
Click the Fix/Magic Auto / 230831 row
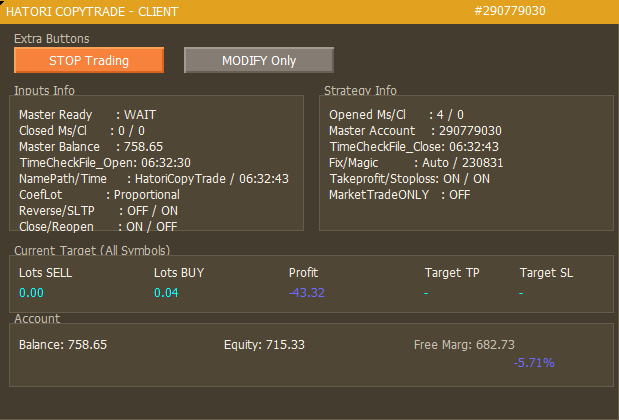pos(416,163)
